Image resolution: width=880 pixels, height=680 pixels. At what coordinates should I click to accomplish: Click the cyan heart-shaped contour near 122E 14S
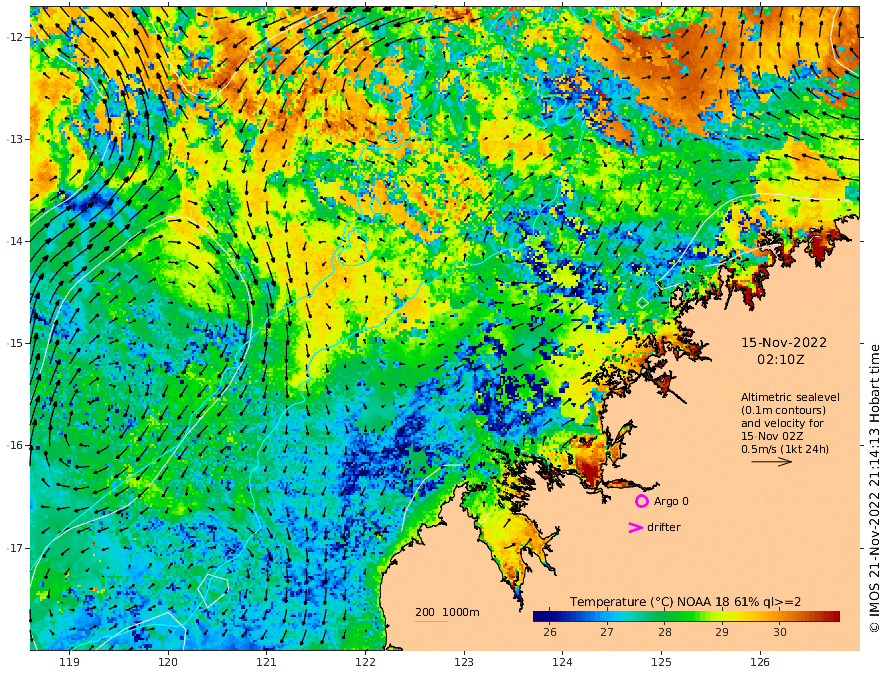pos(352,247)
